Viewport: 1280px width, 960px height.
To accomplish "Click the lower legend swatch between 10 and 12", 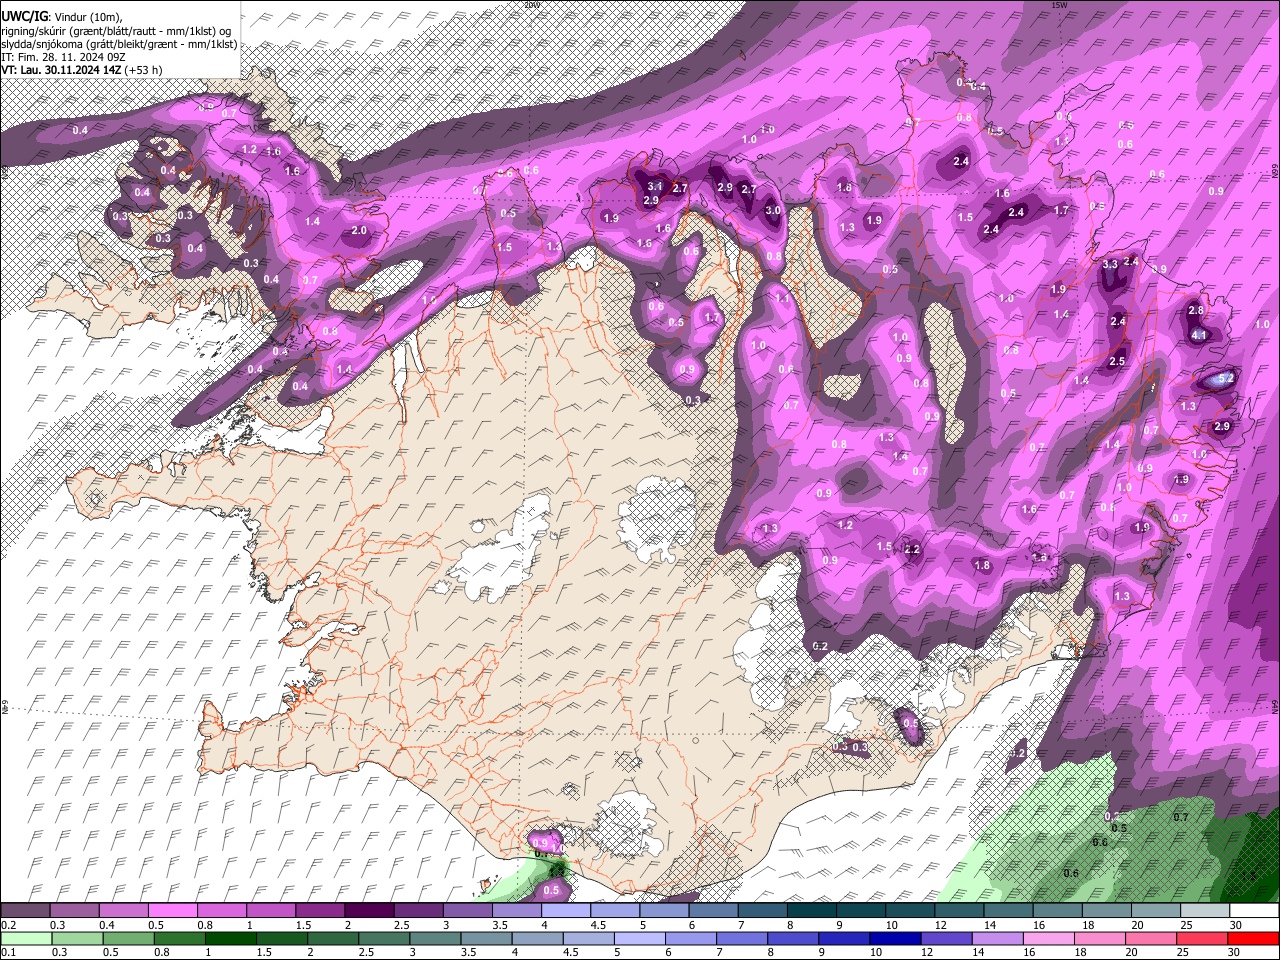I will coord(896,938).
